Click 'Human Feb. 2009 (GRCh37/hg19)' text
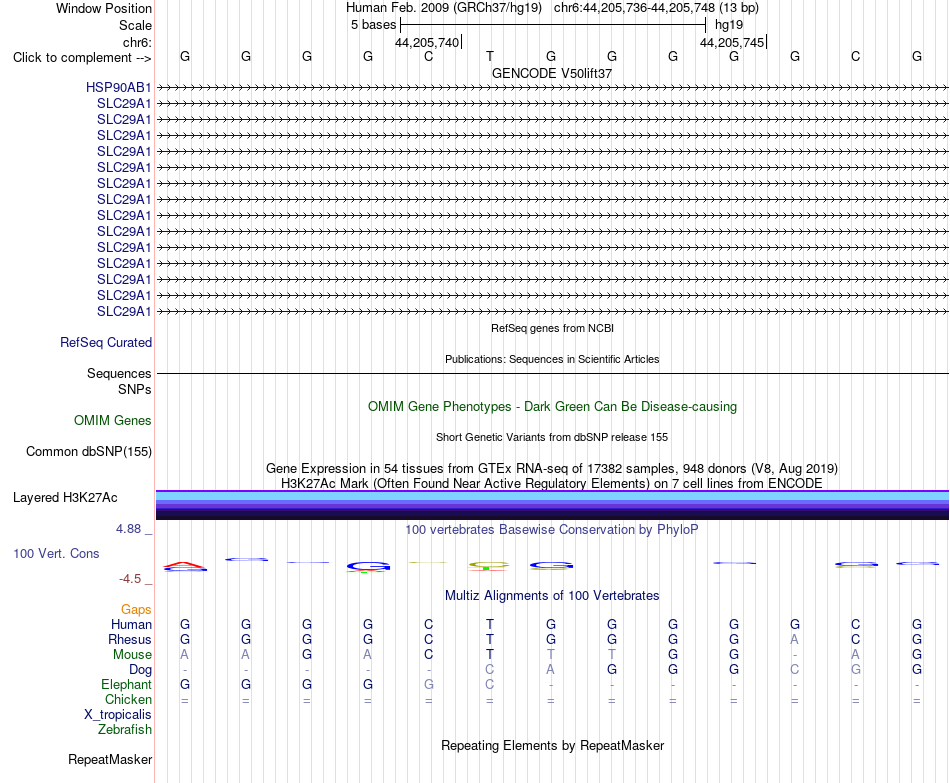Image resolution: width=950 pixels, height=783 pixels. click(x=444, y=8)
